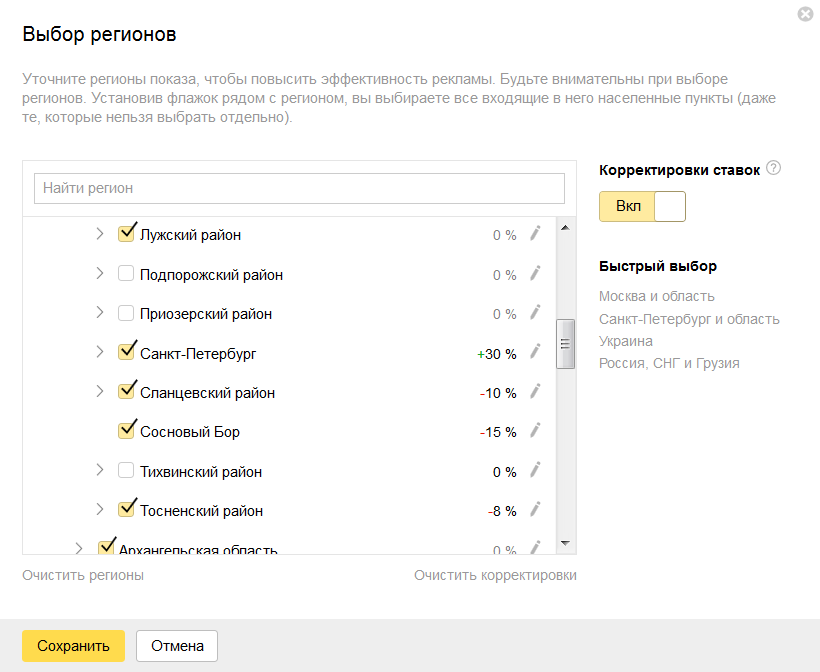Expand the Архангельская область node

[79, 548]
